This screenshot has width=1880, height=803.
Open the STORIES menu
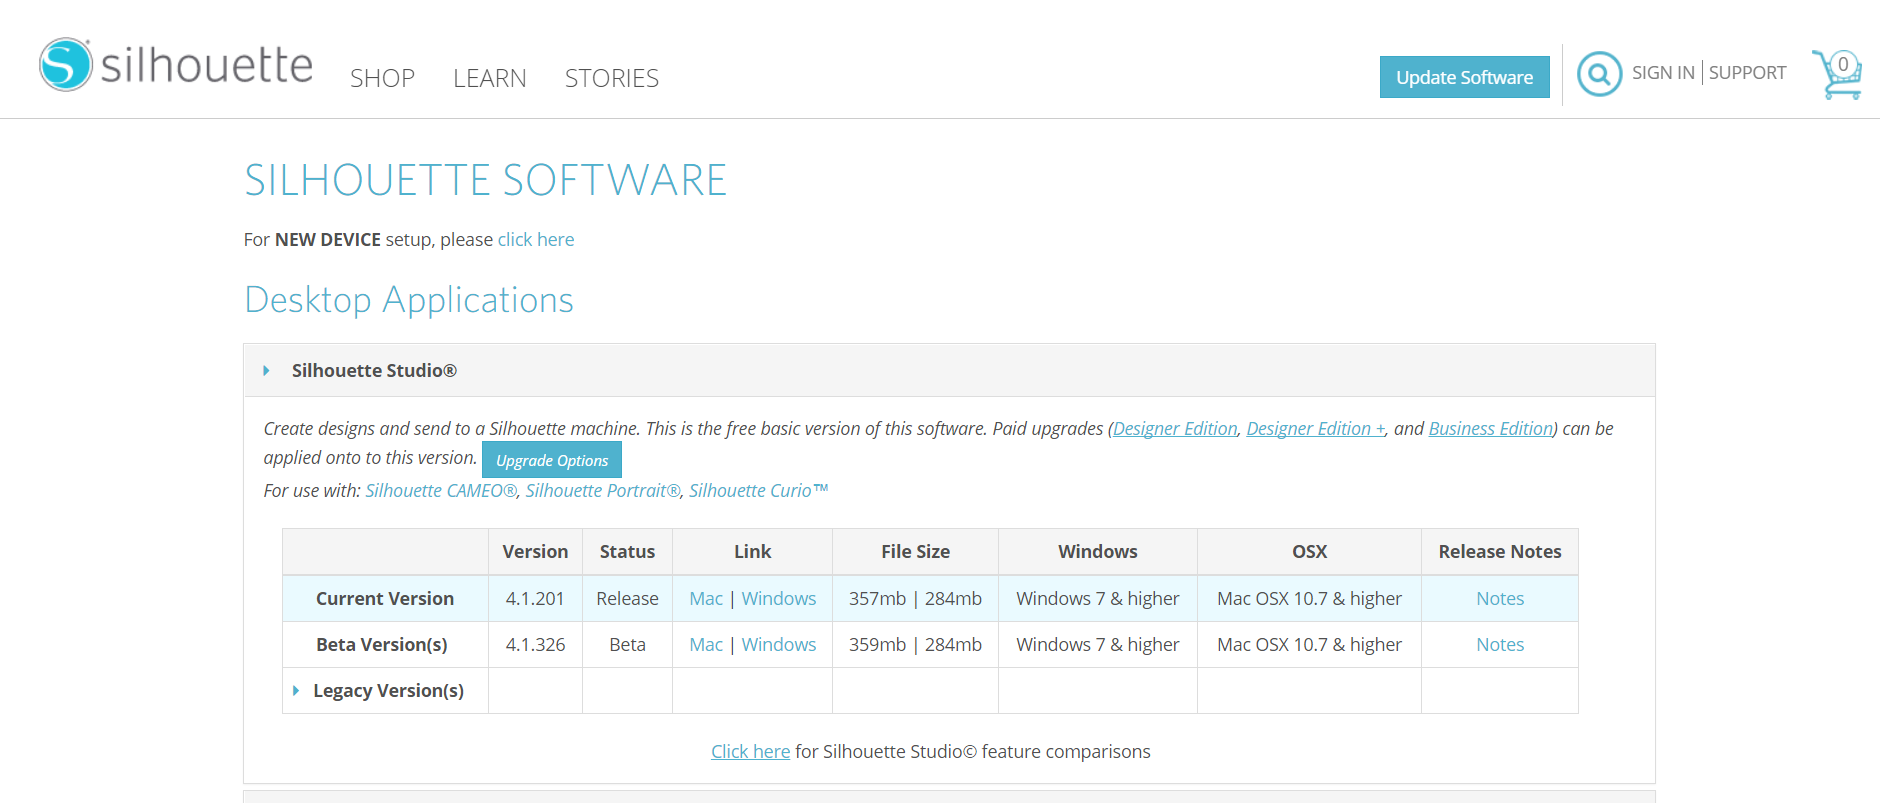click(x=611, y=78)
